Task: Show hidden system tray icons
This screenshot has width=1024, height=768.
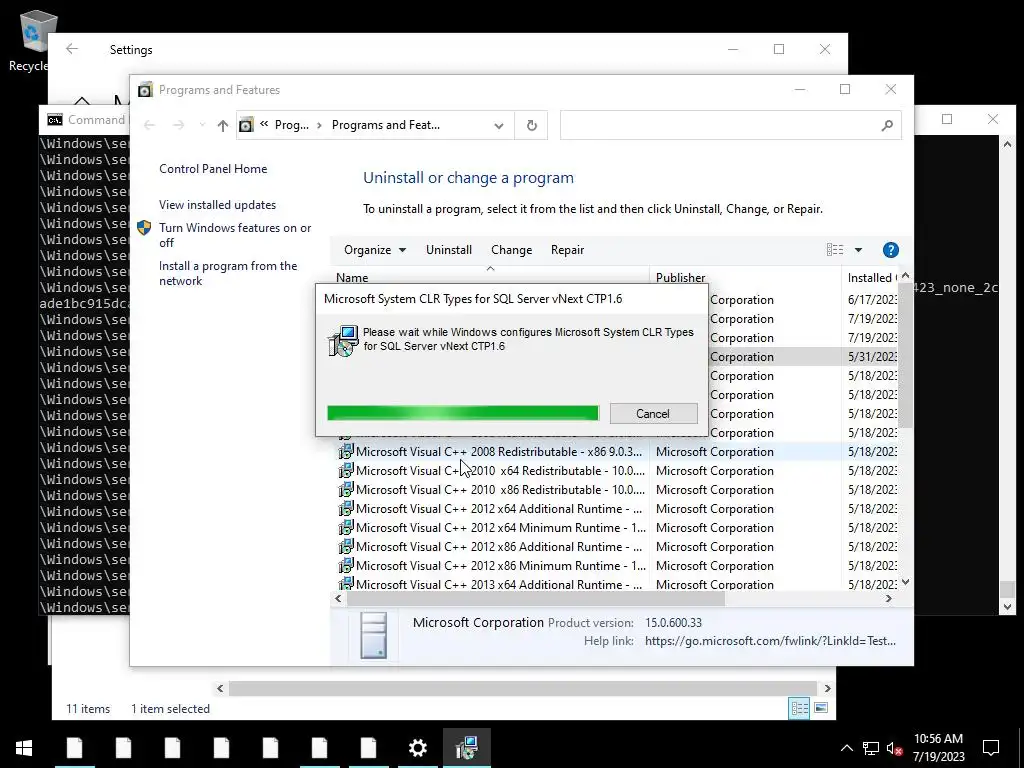Action: click(846, 748)
